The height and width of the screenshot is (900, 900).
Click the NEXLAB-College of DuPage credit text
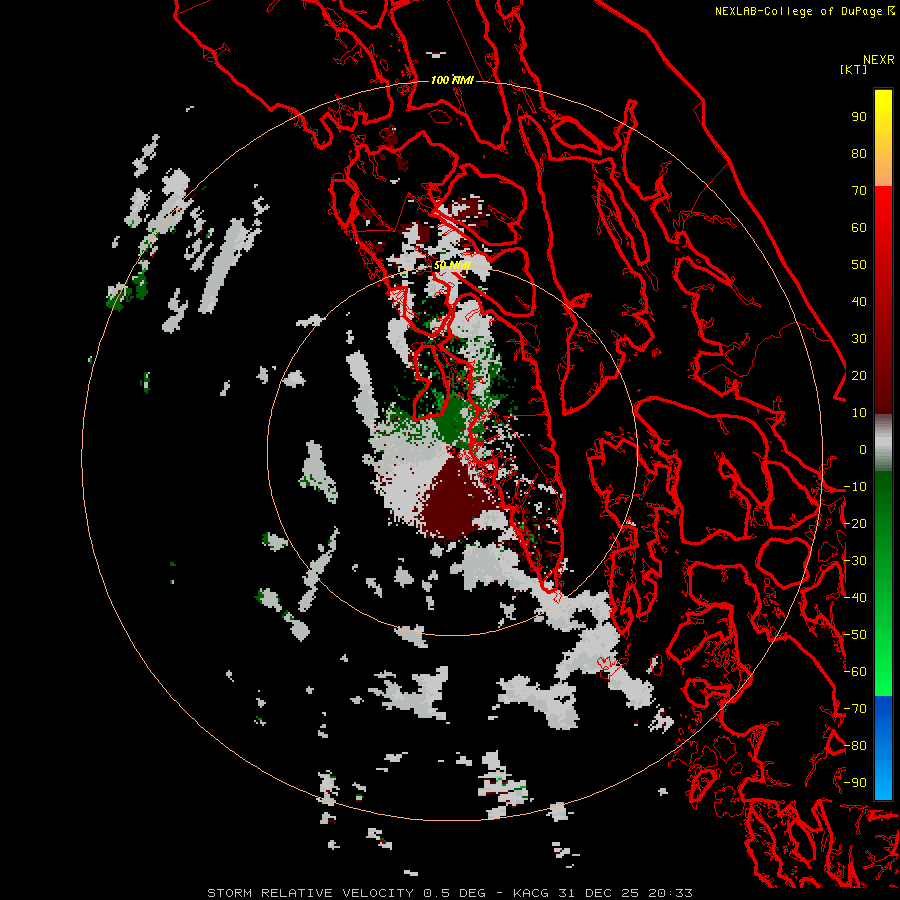coord(804,11)
